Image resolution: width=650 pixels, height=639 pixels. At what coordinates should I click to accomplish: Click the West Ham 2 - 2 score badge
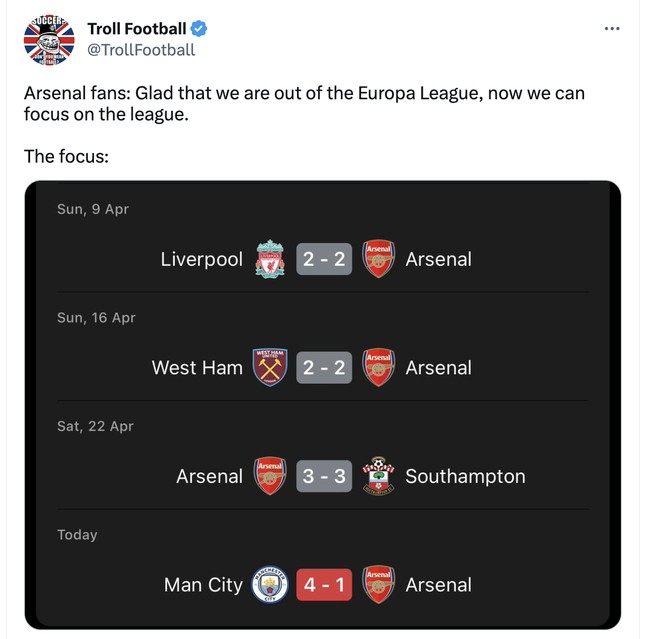coord(324,368)
